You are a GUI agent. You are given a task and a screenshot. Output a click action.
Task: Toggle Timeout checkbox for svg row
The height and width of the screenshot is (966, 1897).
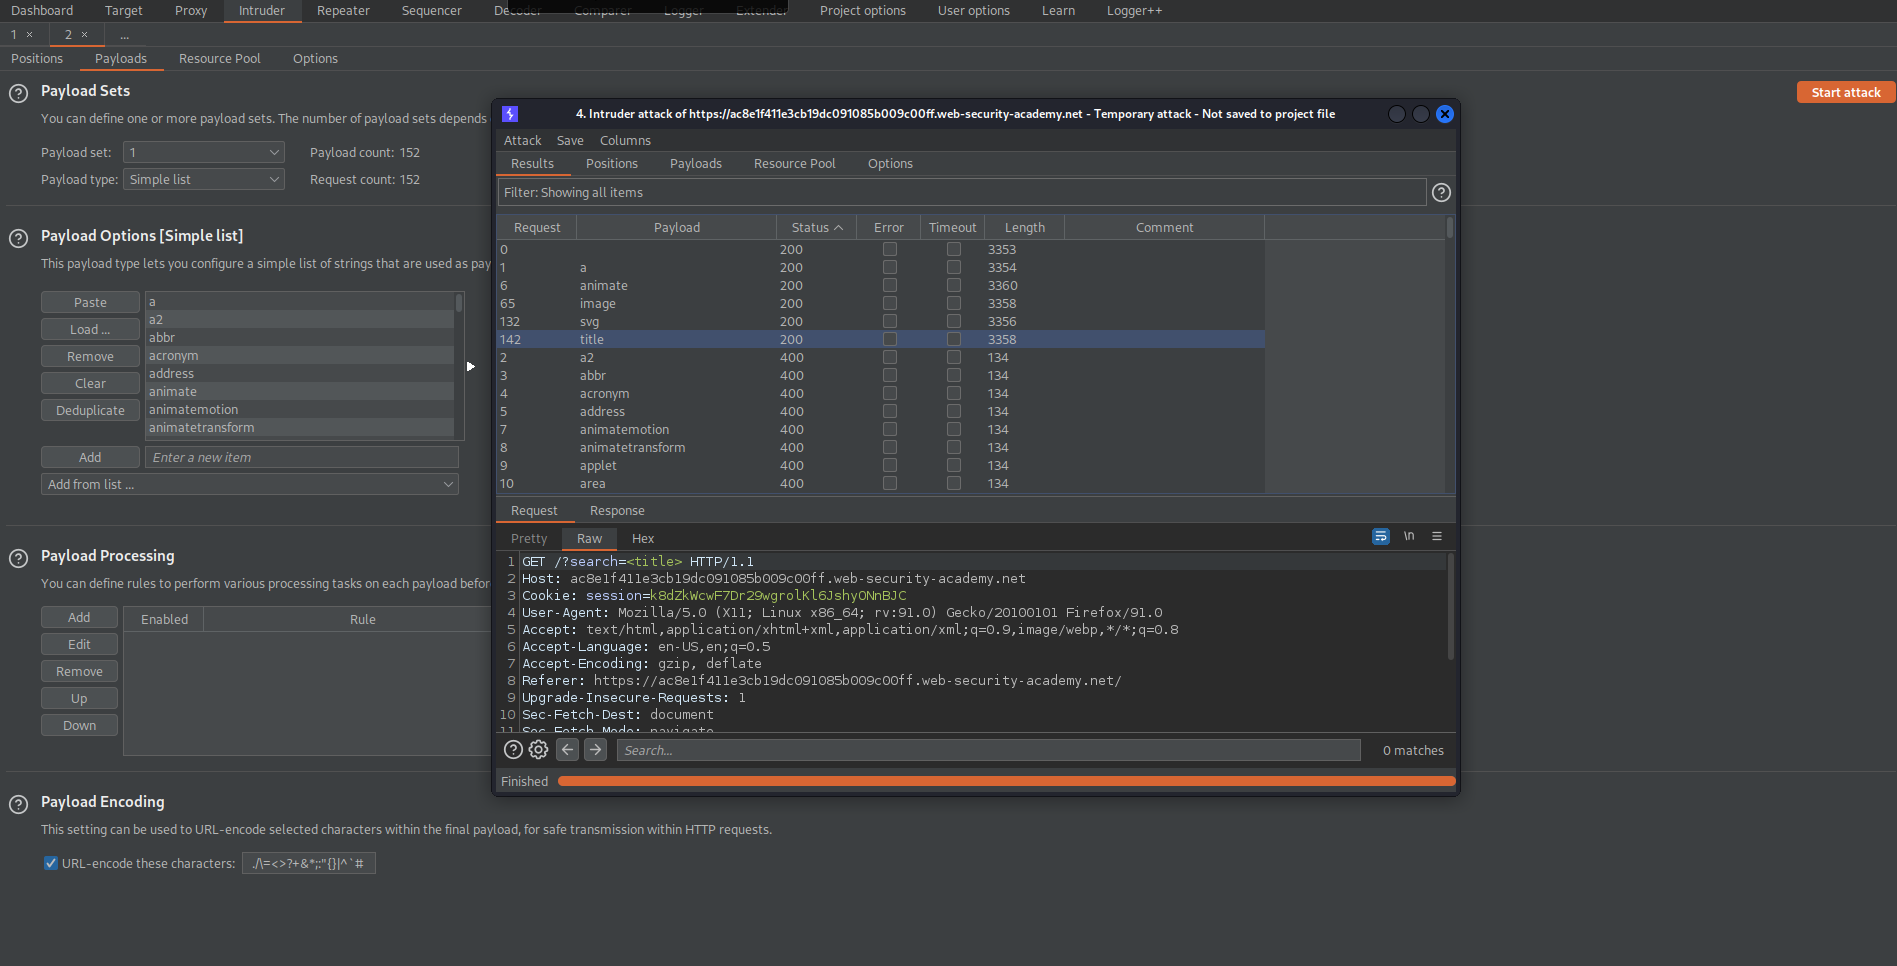953,322
